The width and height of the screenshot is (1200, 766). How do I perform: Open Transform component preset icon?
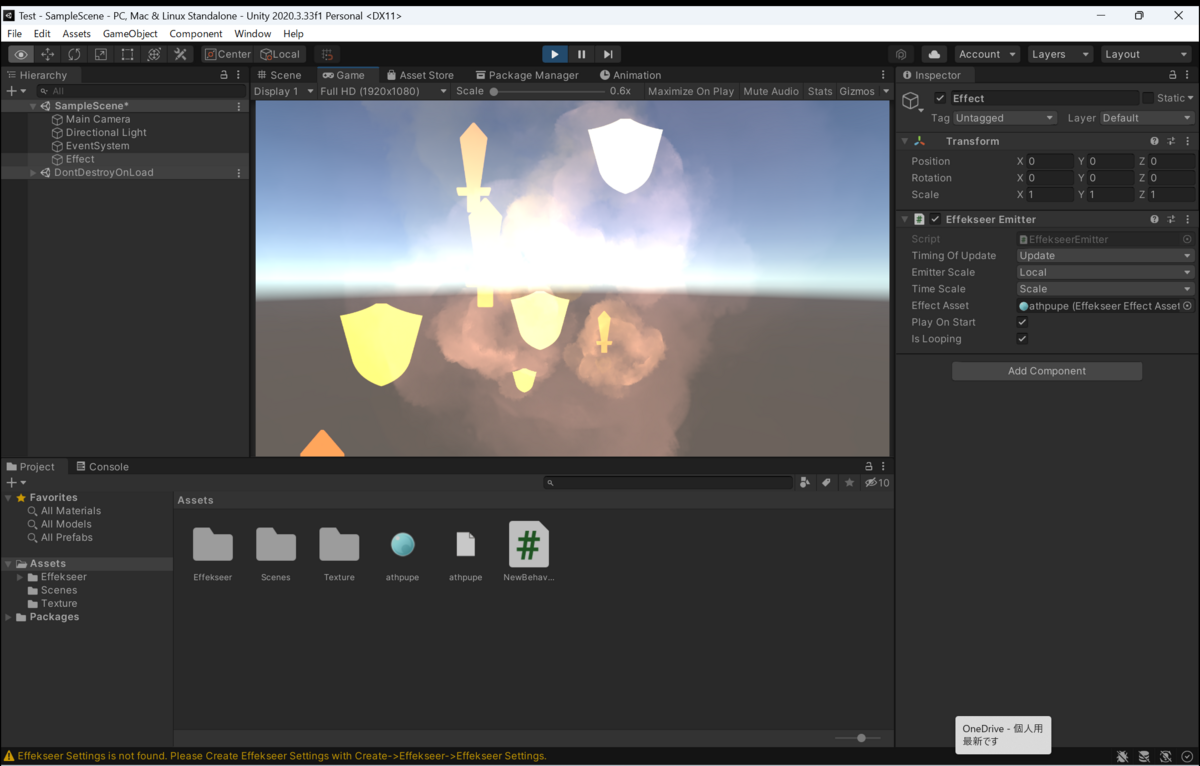tap(1171, 141)
